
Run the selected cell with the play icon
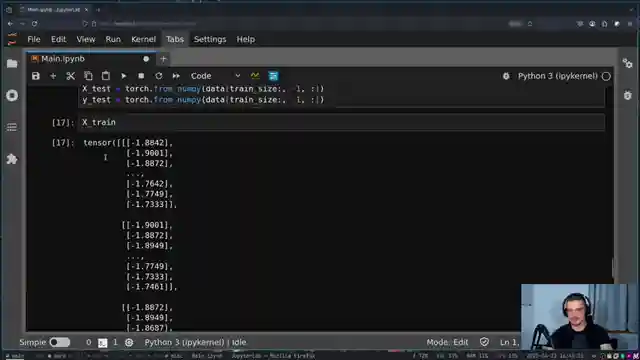pyautogui.click(x=124, y=76)
